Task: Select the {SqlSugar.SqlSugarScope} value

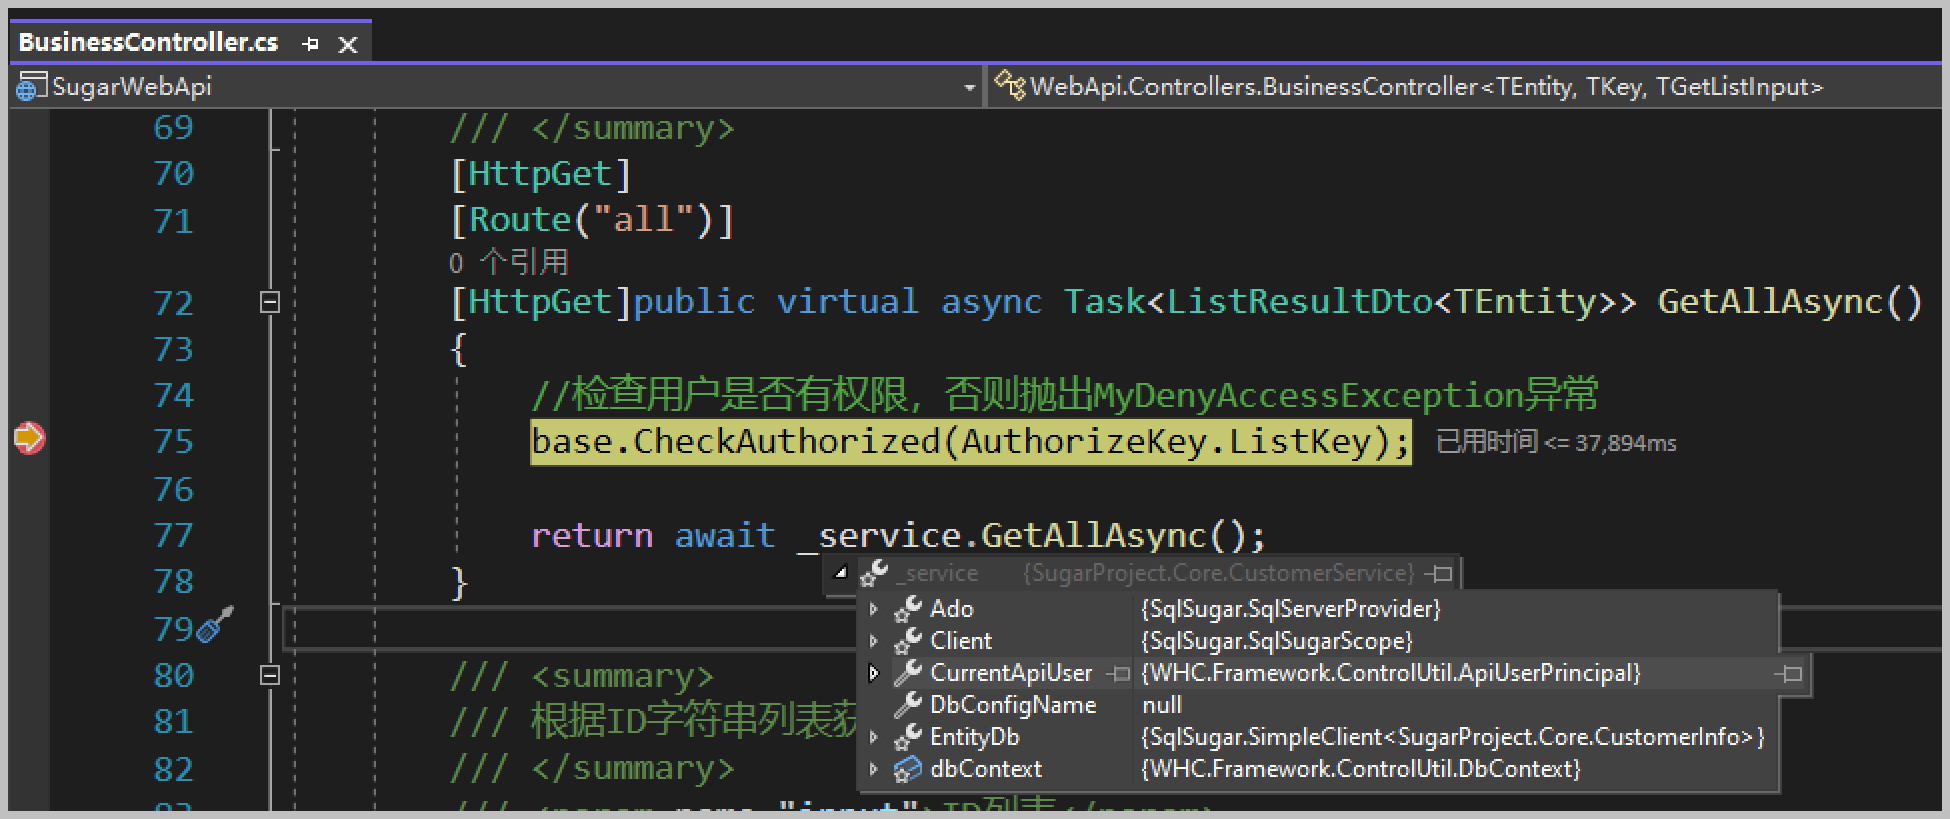Action: (x=1277, y=641)
